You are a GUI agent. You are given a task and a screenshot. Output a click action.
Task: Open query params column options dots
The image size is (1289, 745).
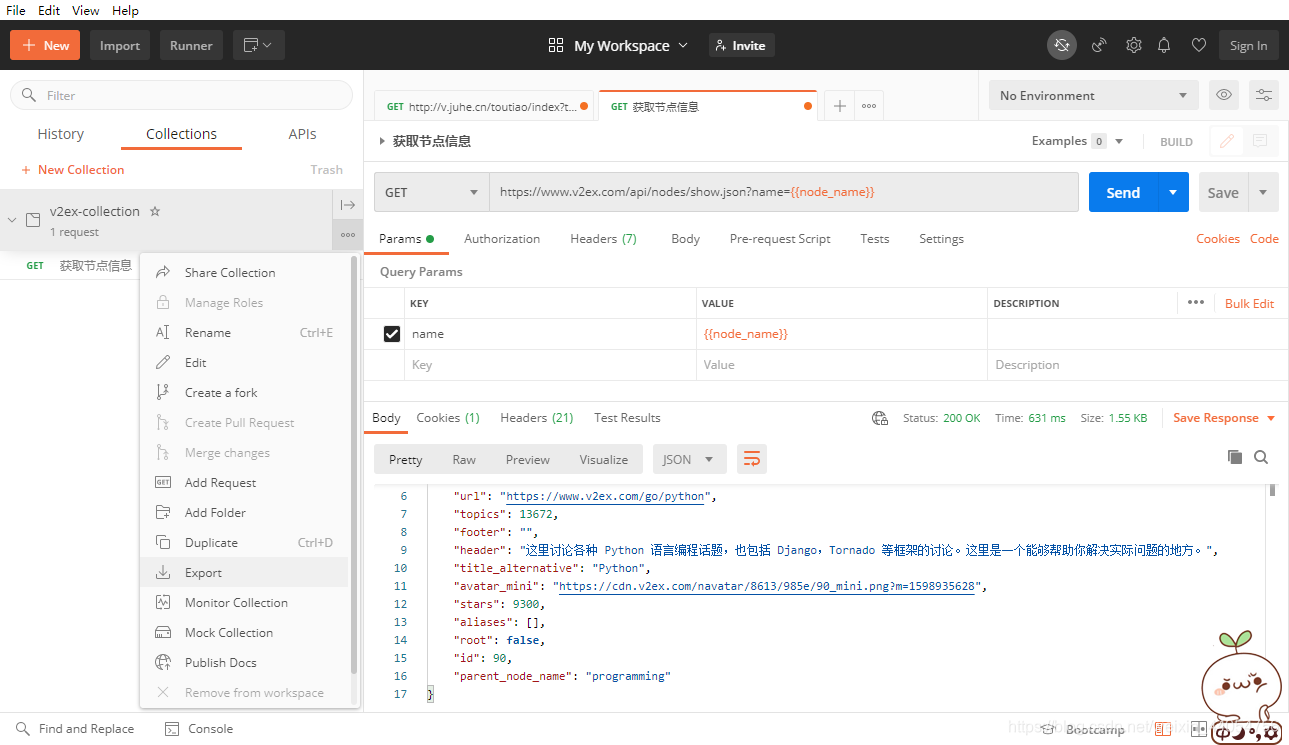coord(1196,303)
